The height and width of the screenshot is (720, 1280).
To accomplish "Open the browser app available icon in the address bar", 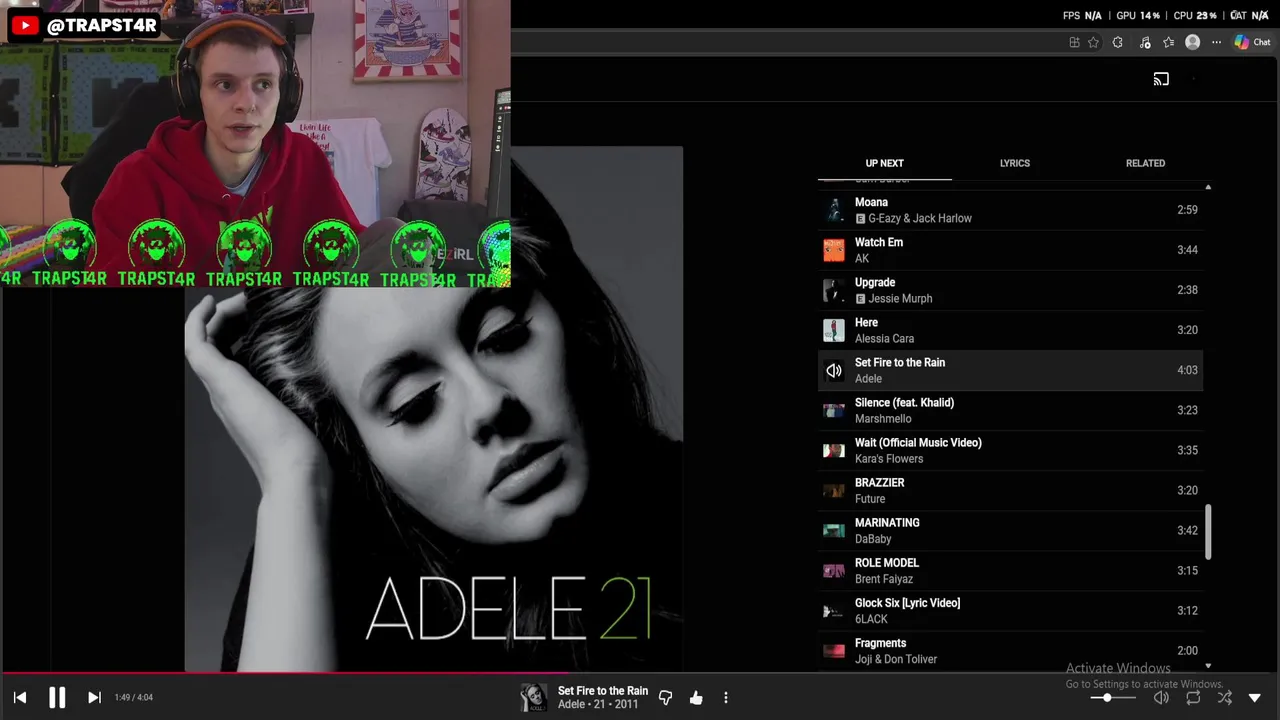I will pyautogui.click(x=1074, y=42).
